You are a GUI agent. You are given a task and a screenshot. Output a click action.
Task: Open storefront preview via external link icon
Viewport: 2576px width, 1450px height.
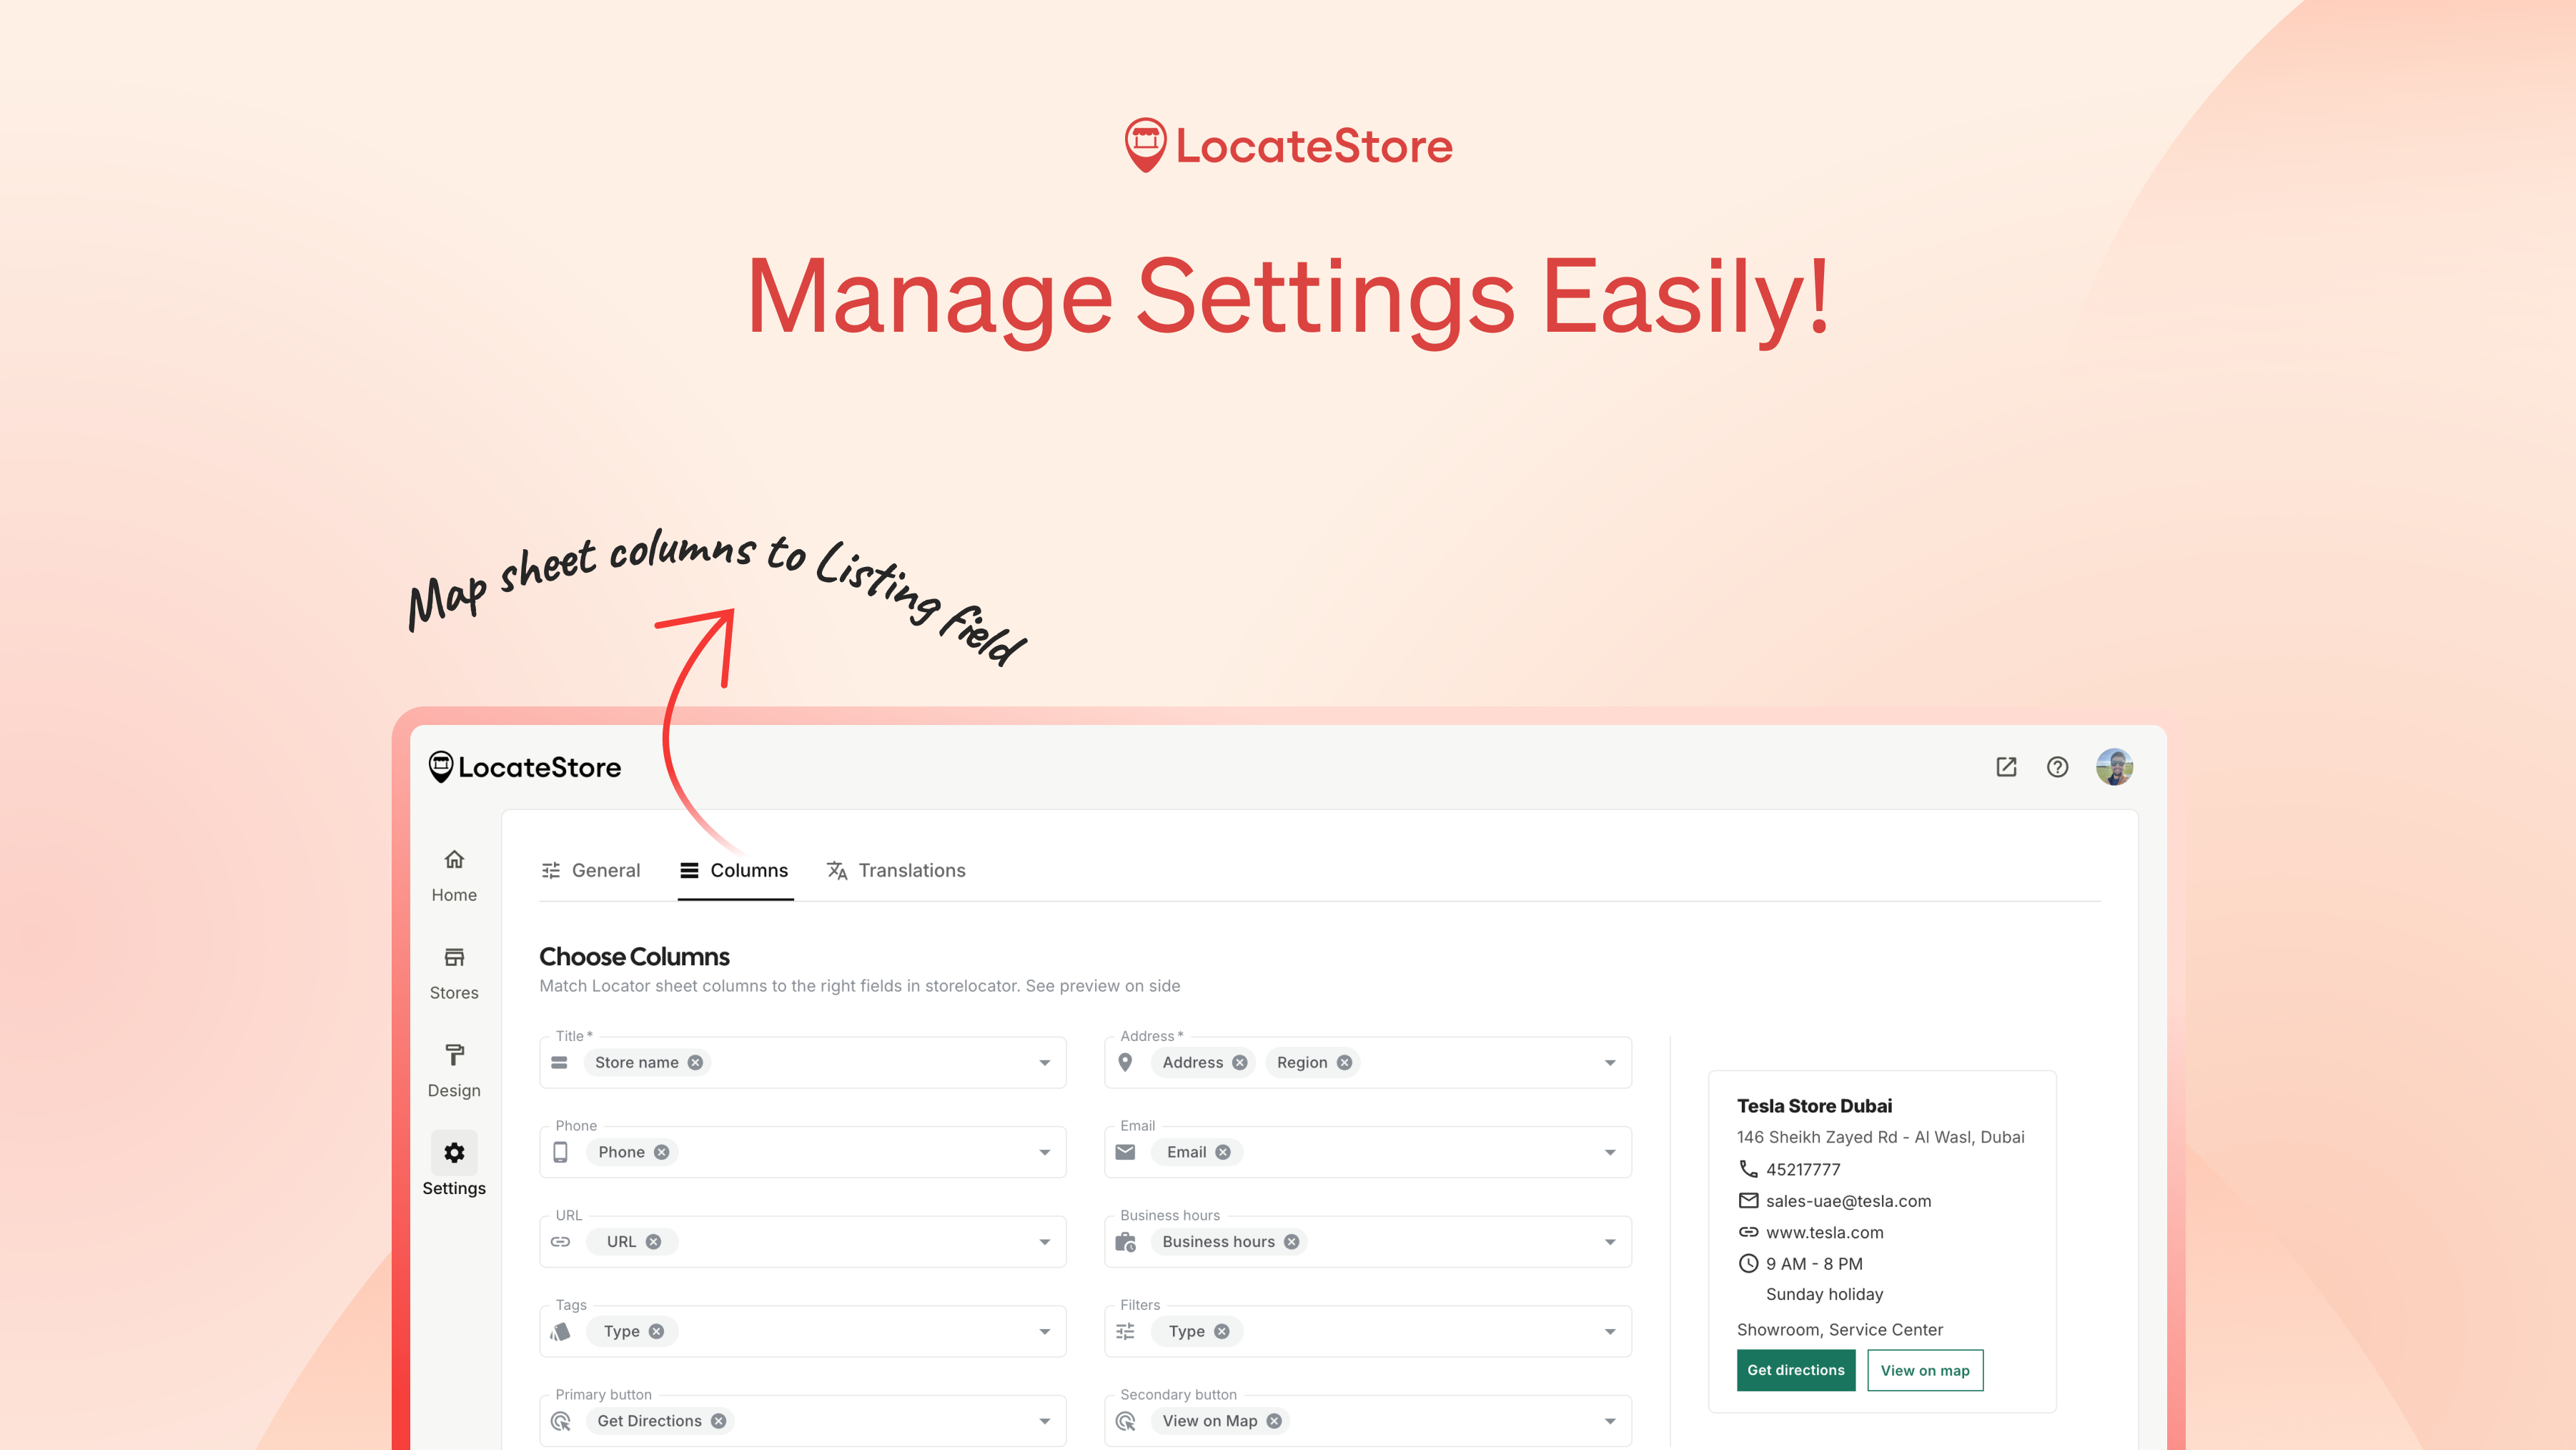coord(2006,767)
